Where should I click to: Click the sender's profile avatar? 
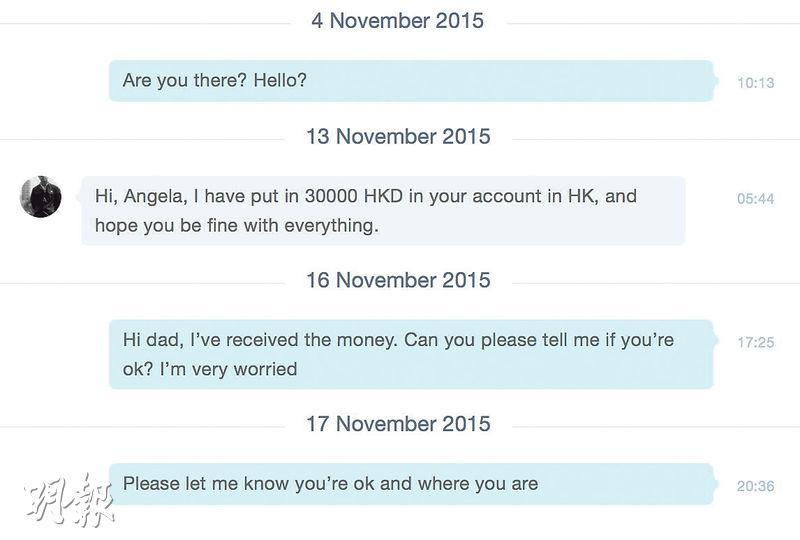pyautogui.click(x=40, y=196)
